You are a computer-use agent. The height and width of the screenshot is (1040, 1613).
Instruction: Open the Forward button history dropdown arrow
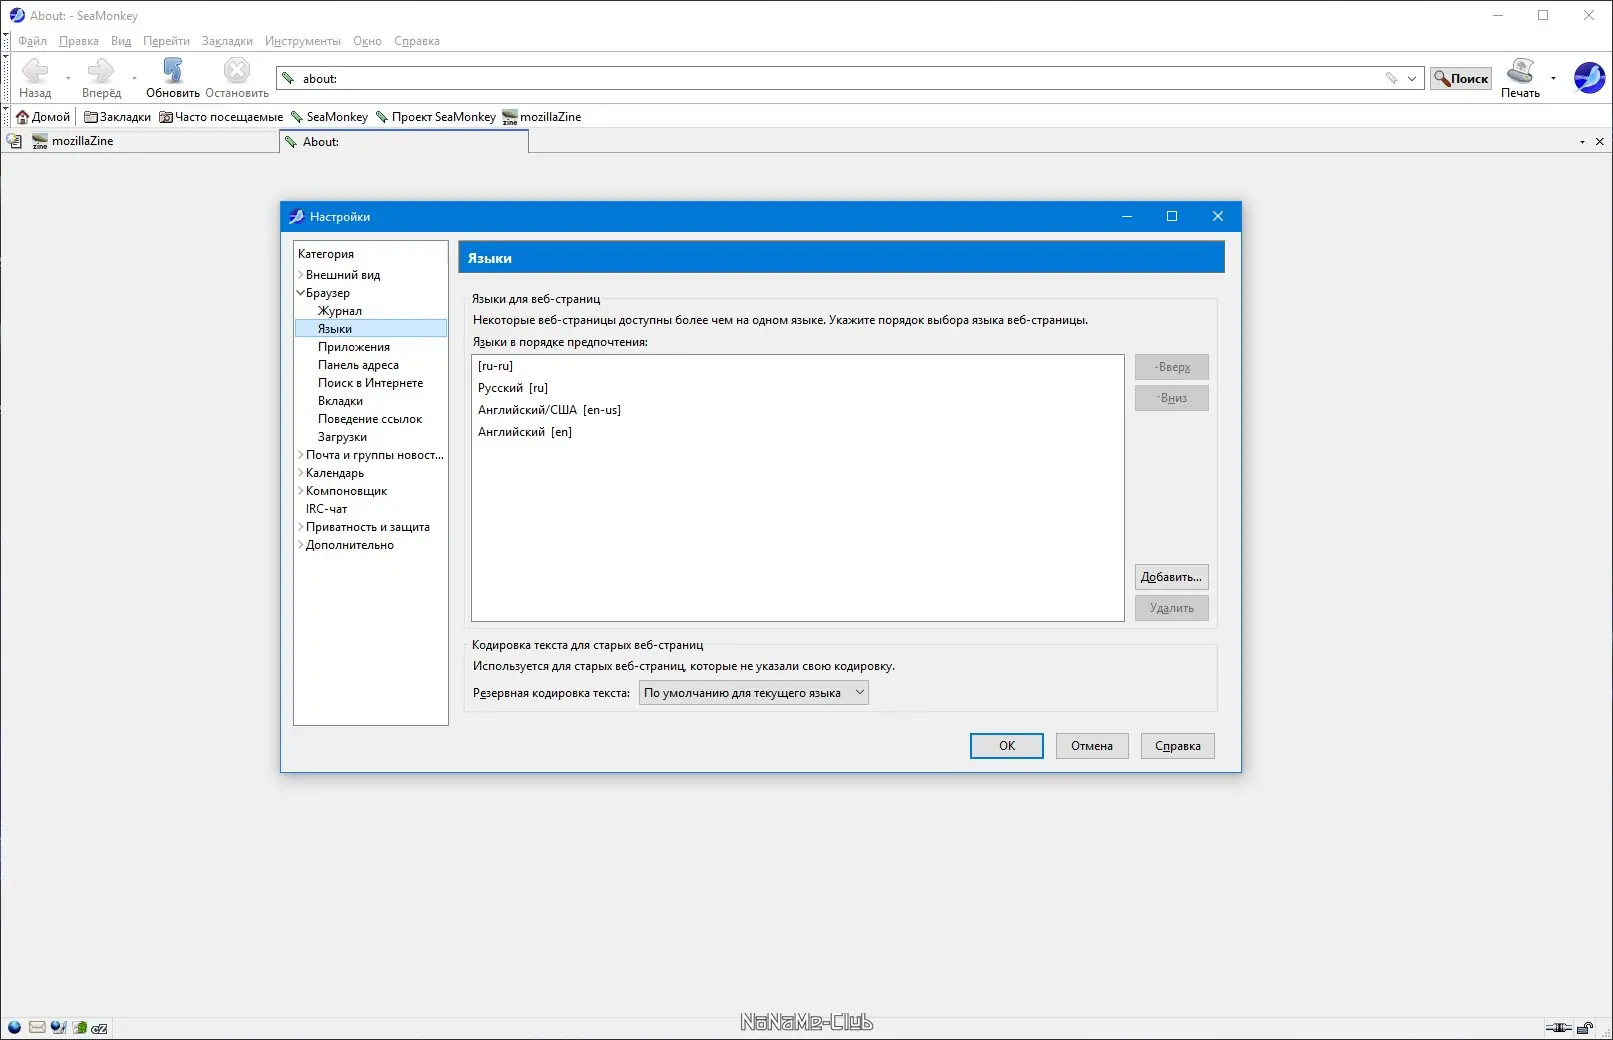(x=134, y=78)
